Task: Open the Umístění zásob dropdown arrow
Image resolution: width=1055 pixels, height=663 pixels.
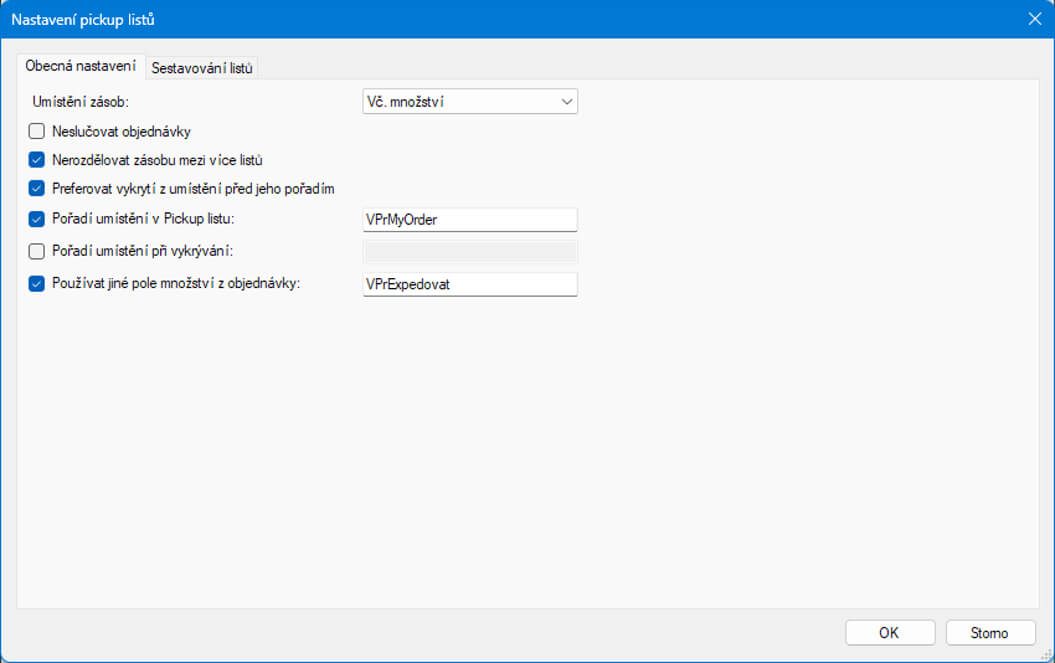Action: pos(566,101)
